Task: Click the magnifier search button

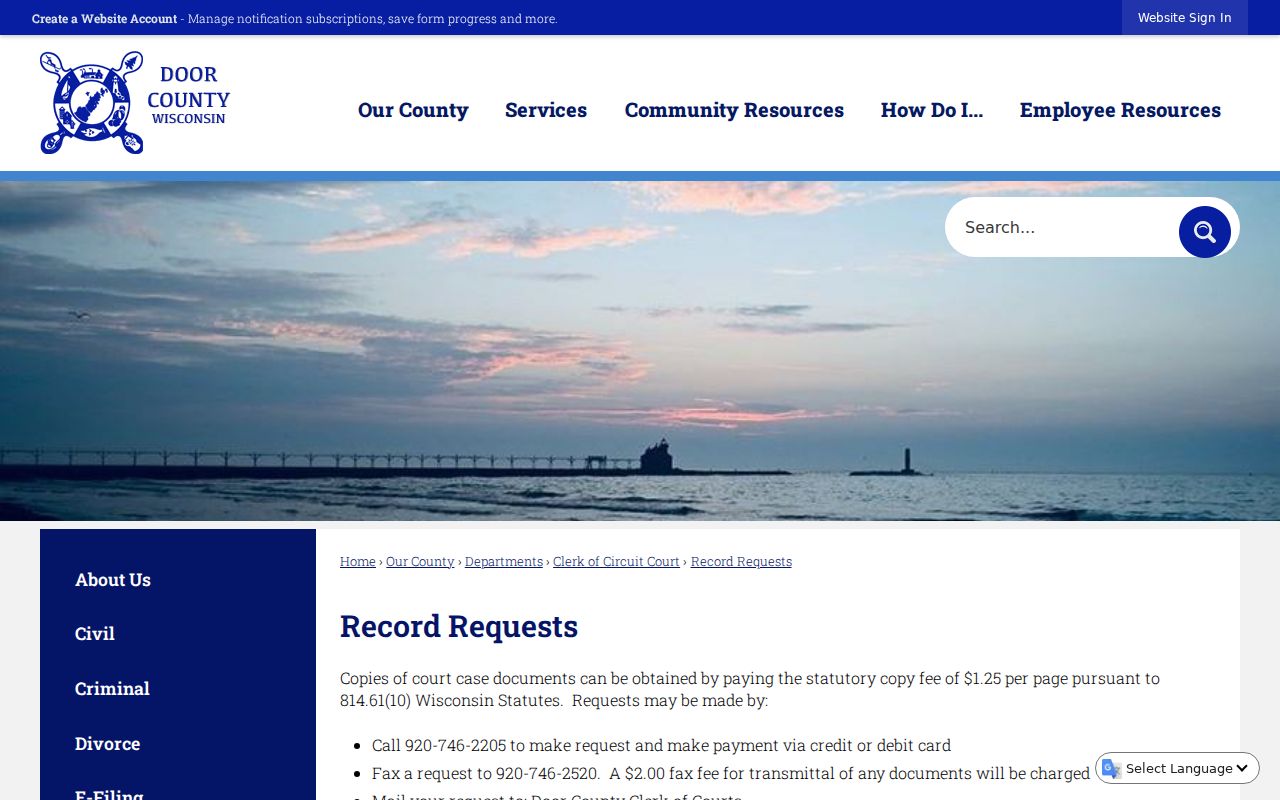Action: coord(1204,232)
